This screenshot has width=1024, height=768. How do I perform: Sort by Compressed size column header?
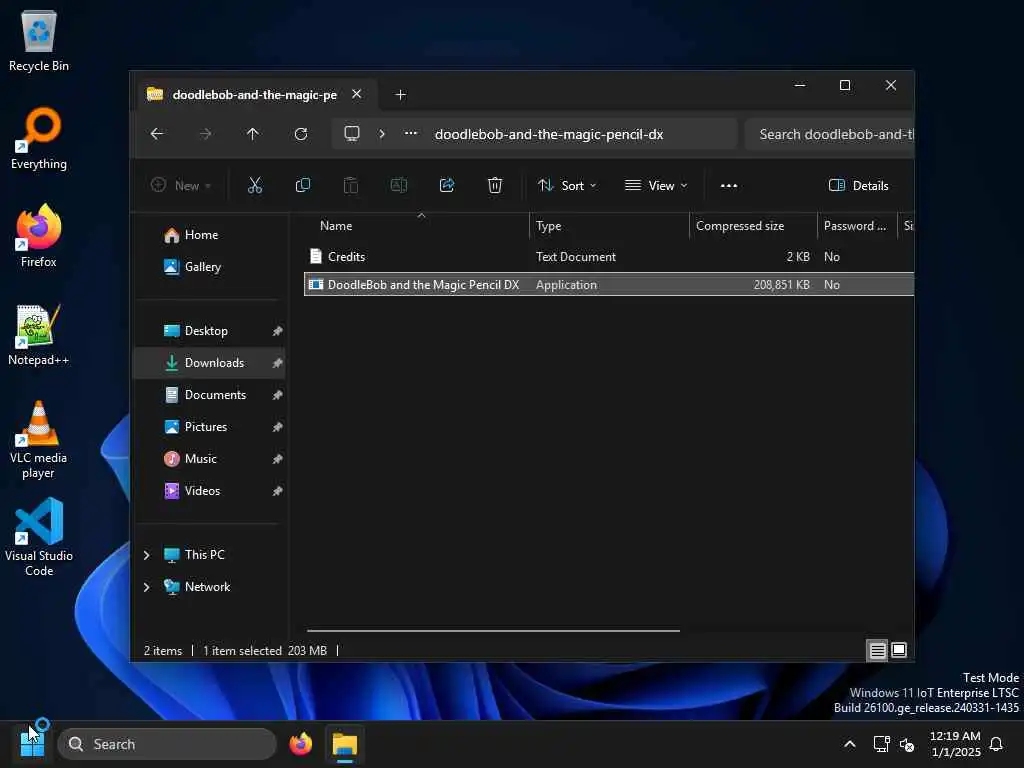coord(753,226)
